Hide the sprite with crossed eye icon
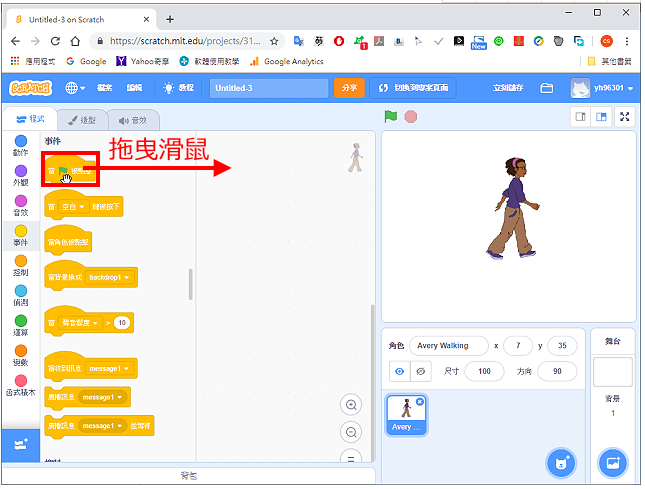 (x=420, y=372)
